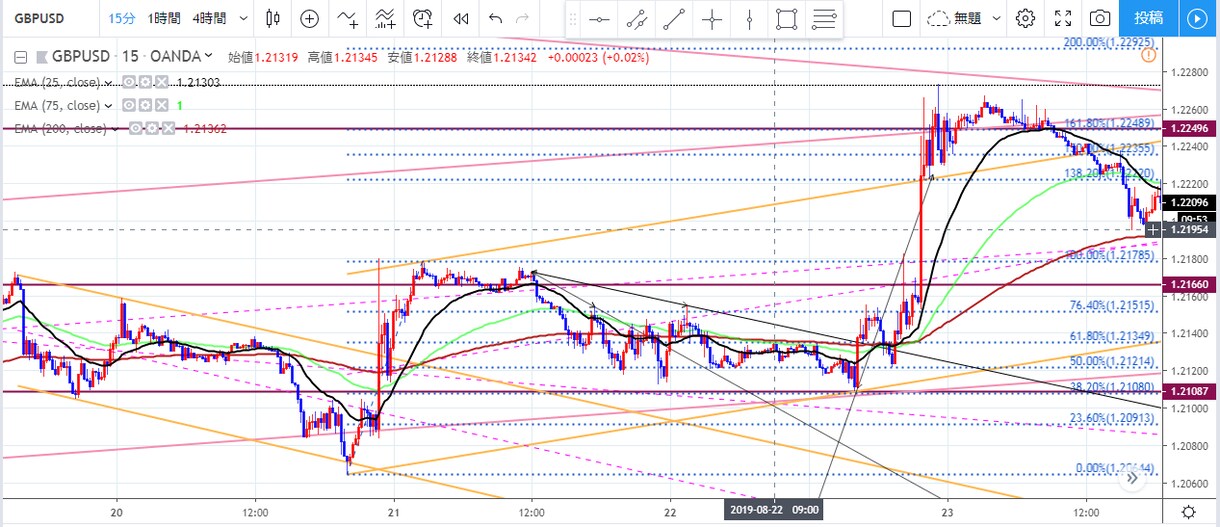Expand the EMA (200, close) indicator menu
Viewport: 1220px width, 527px height.
click(x=113, y=128)
